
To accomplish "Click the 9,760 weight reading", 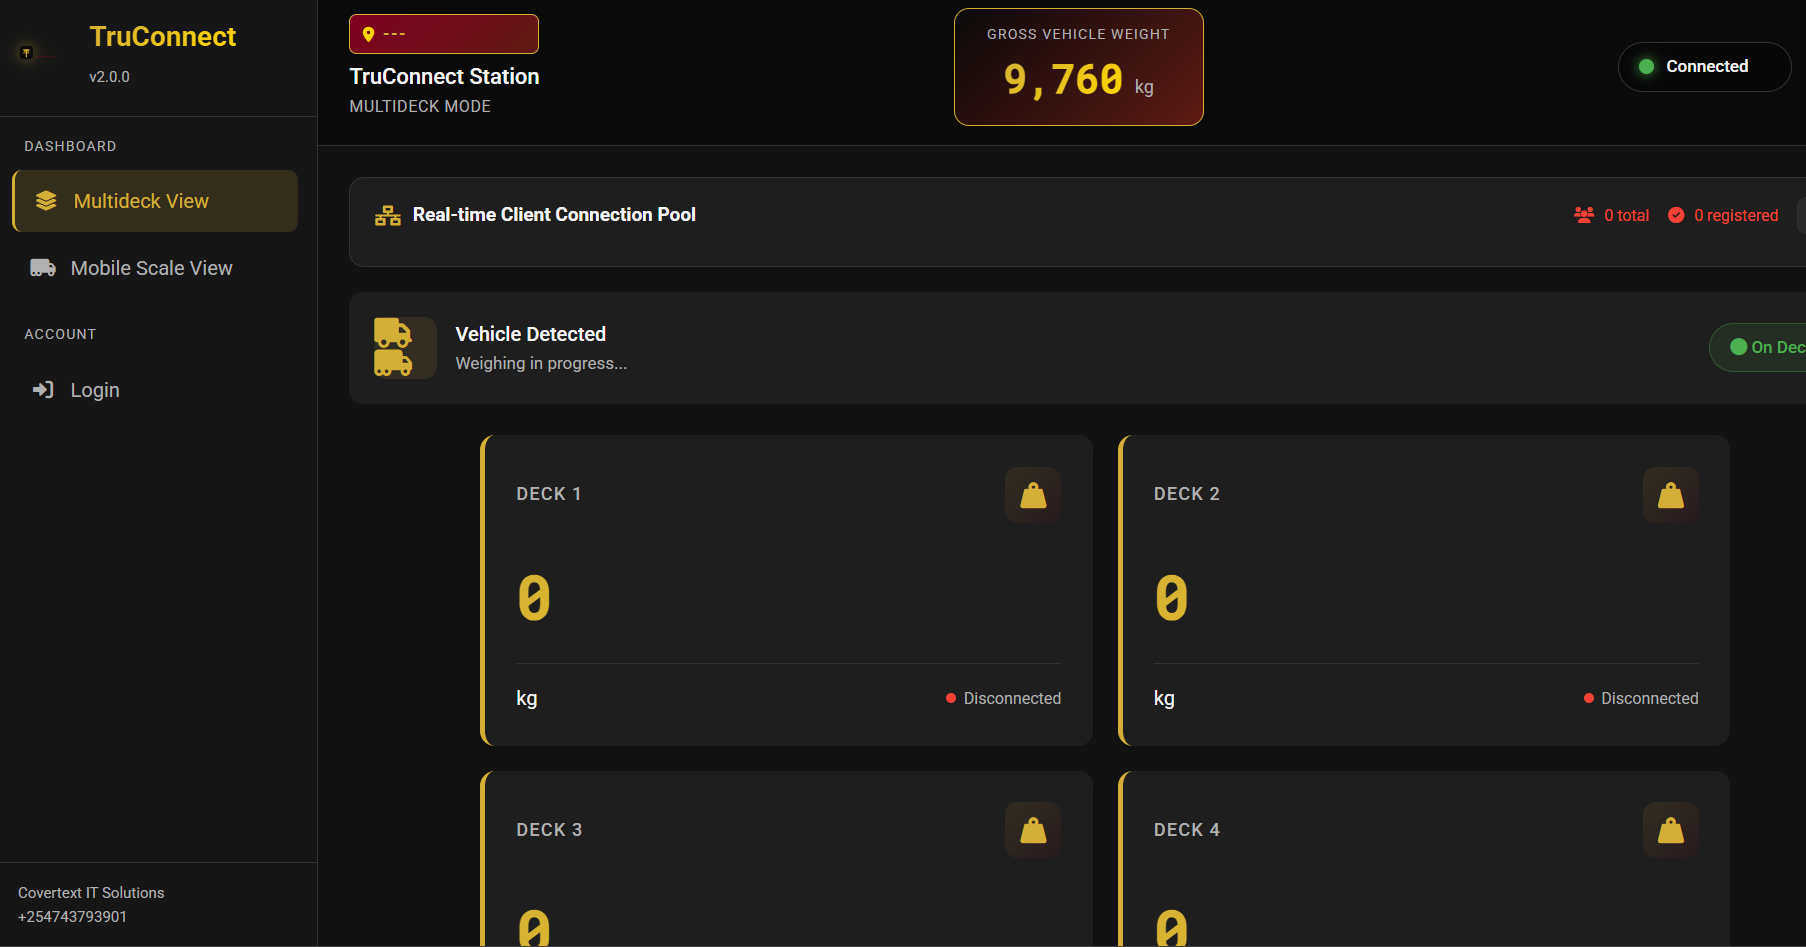I will (x=1064, y=80).
